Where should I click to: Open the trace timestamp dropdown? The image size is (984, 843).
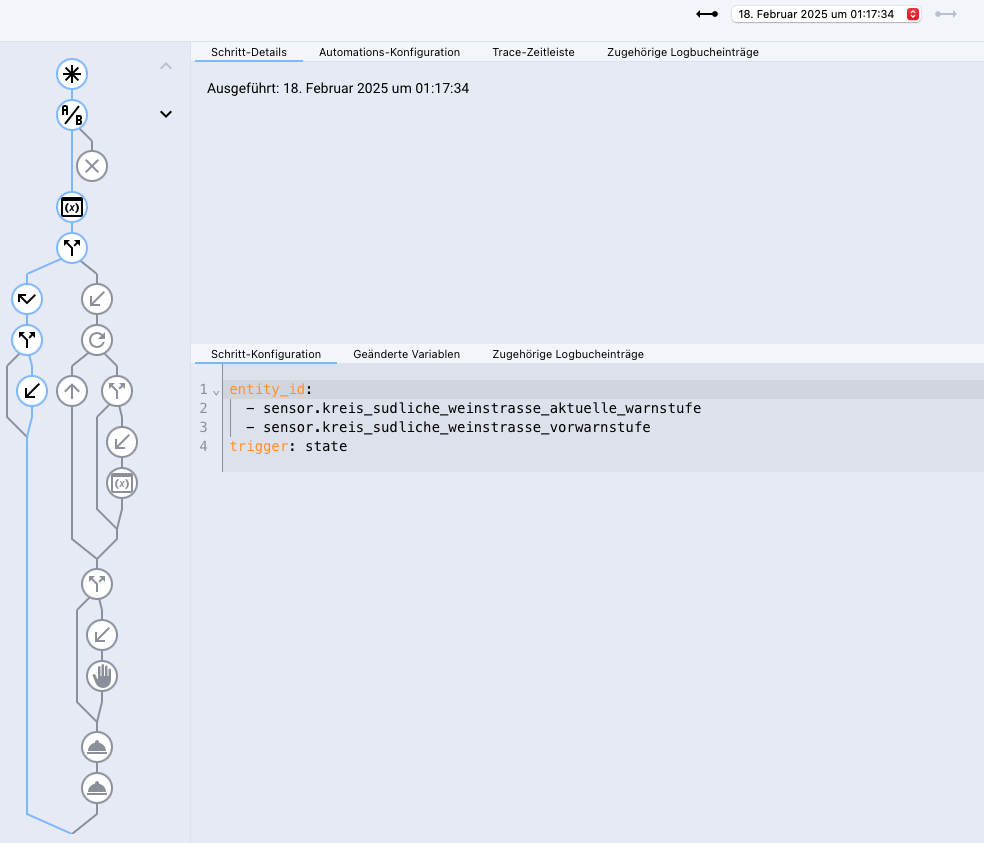point(826,14)
